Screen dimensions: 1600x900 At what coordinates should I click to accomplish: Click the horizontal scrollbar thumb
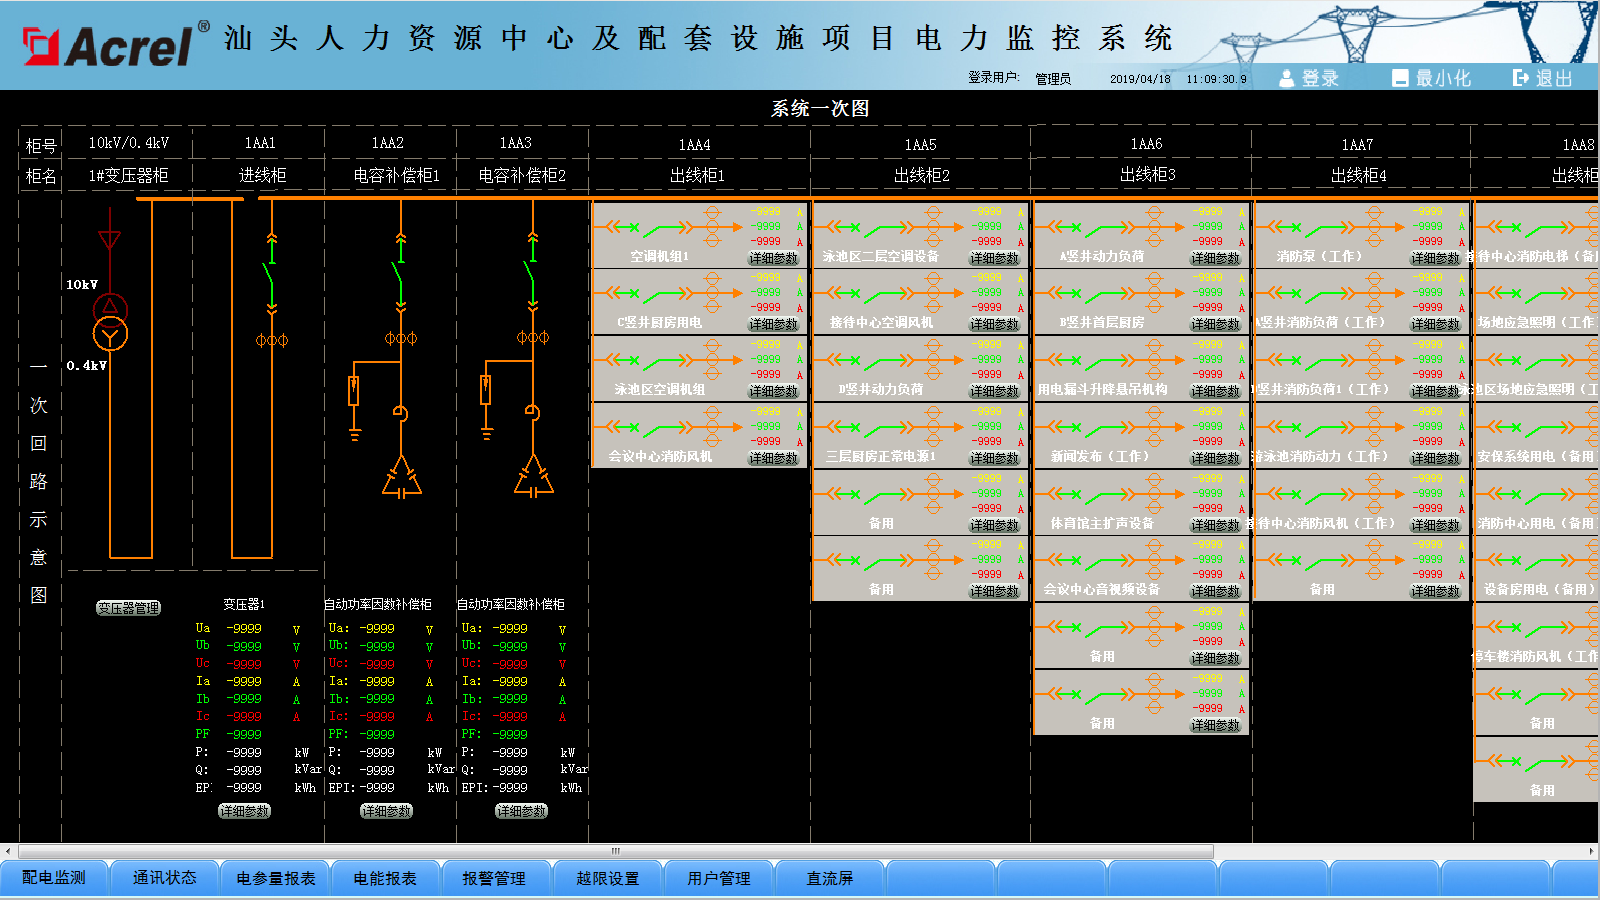pyautogui.click(x=616, y=851)
